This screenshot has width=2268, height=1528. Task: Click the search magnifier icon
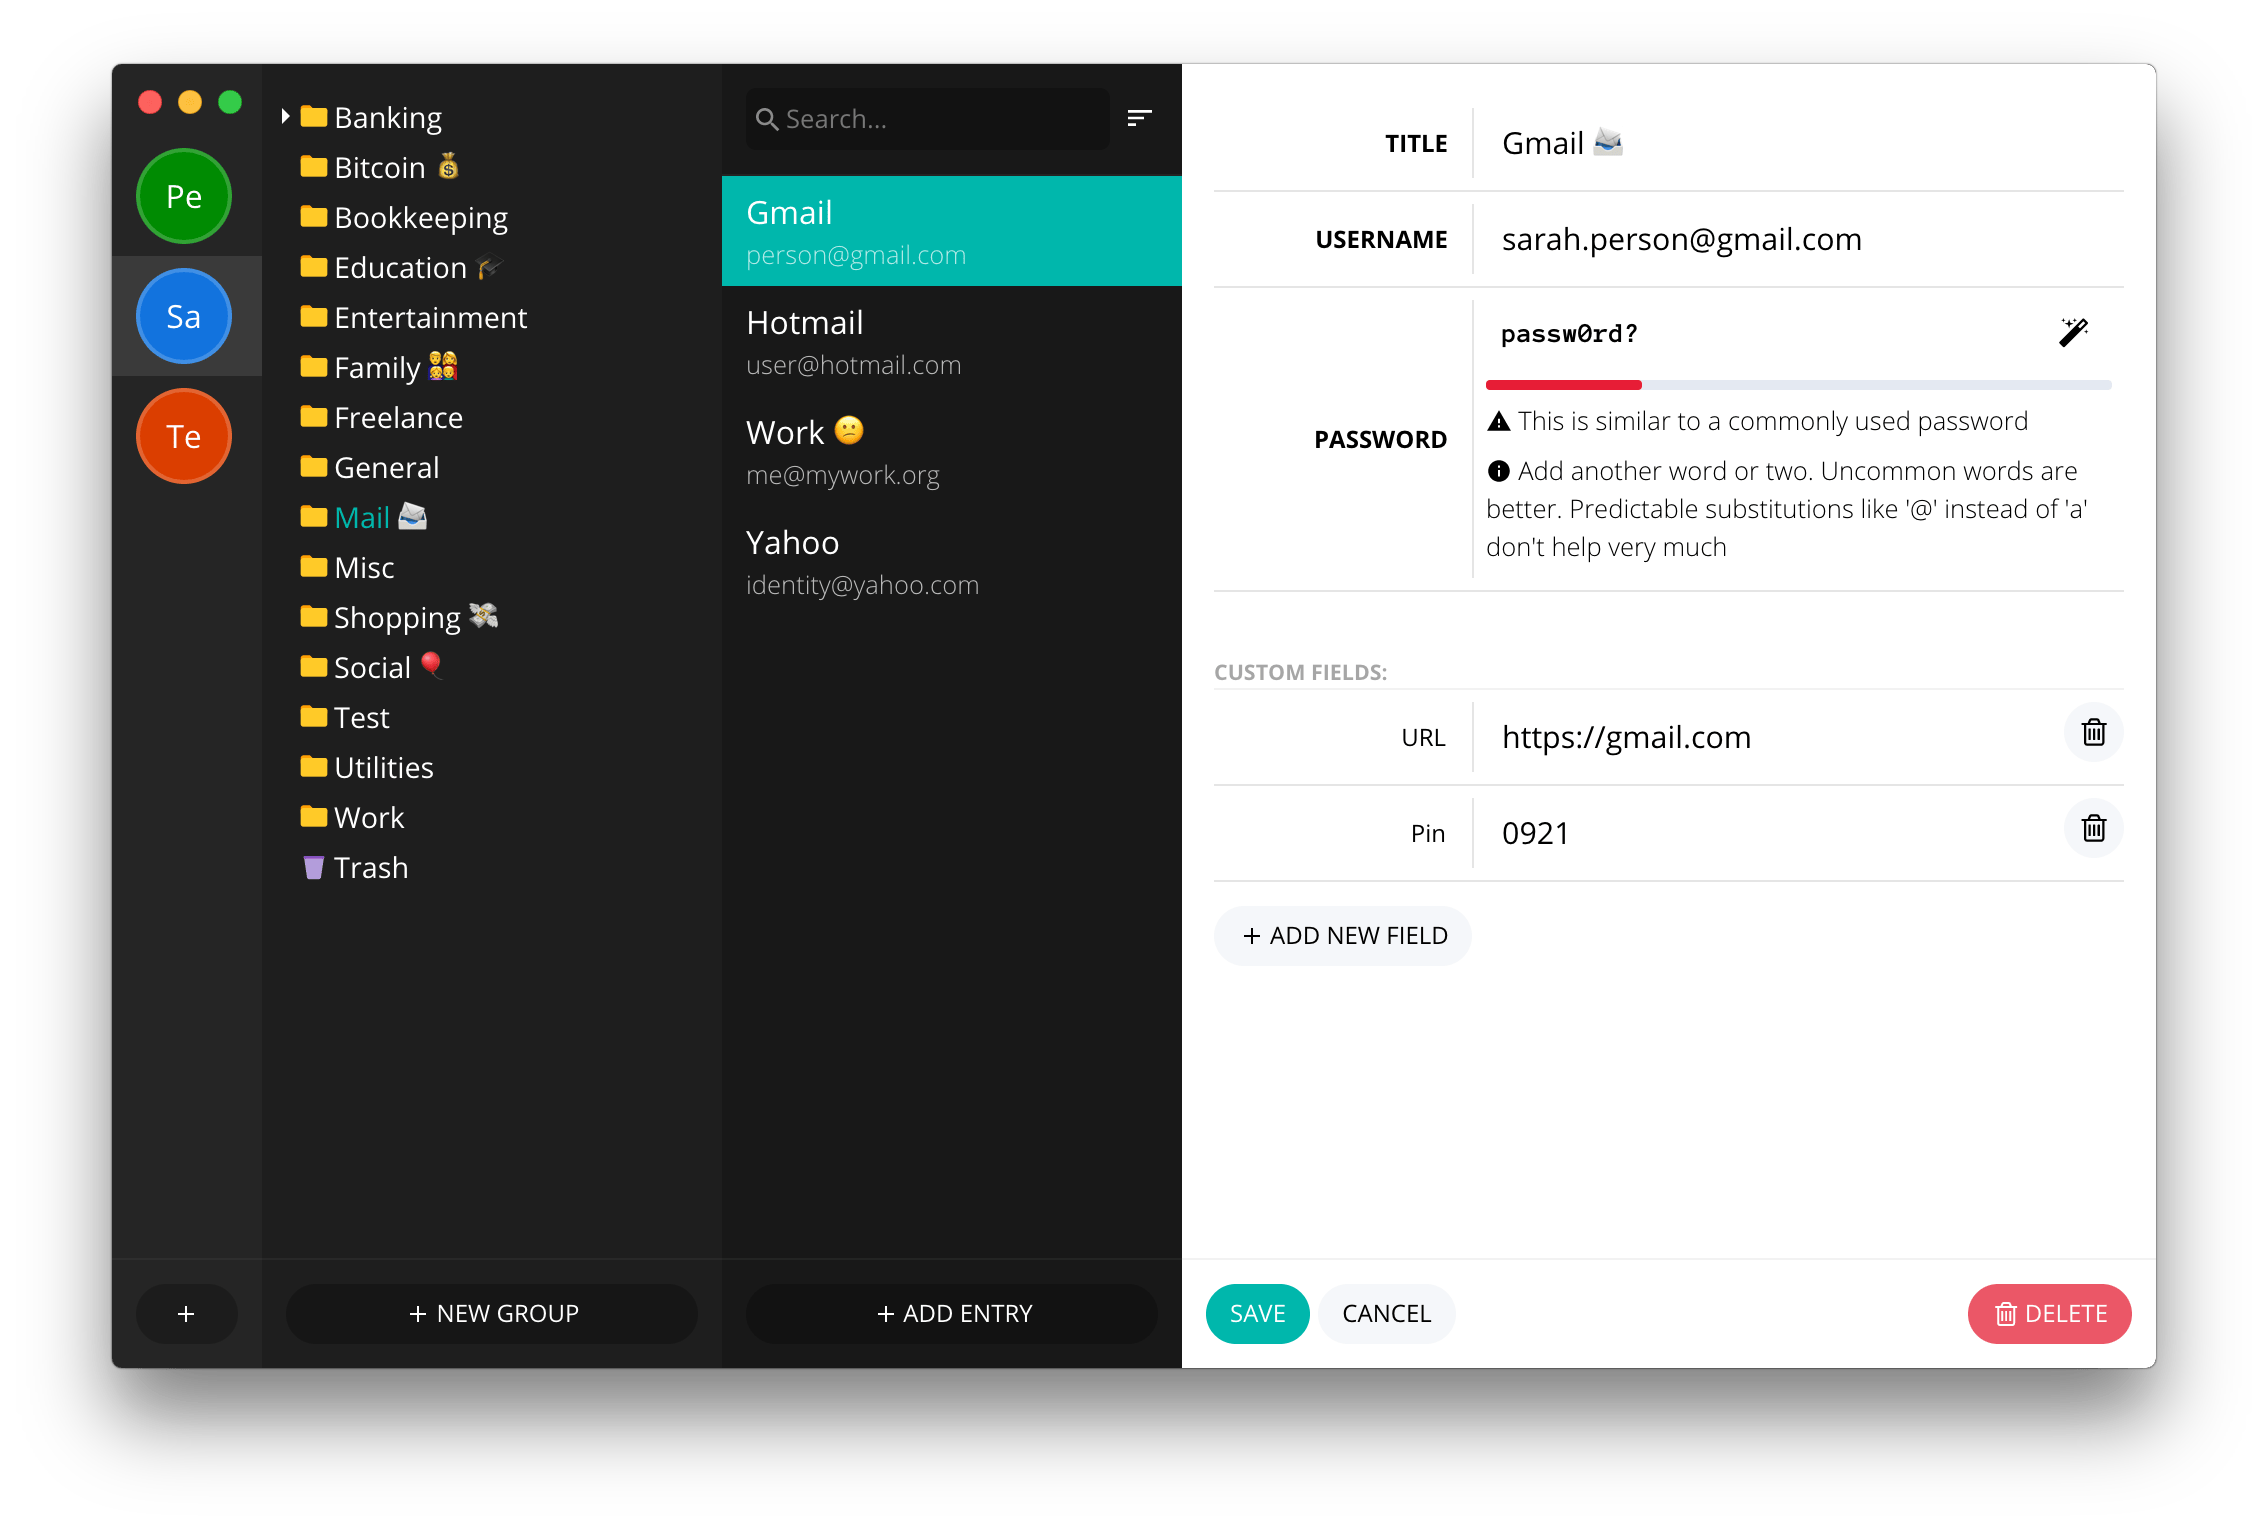767,118
